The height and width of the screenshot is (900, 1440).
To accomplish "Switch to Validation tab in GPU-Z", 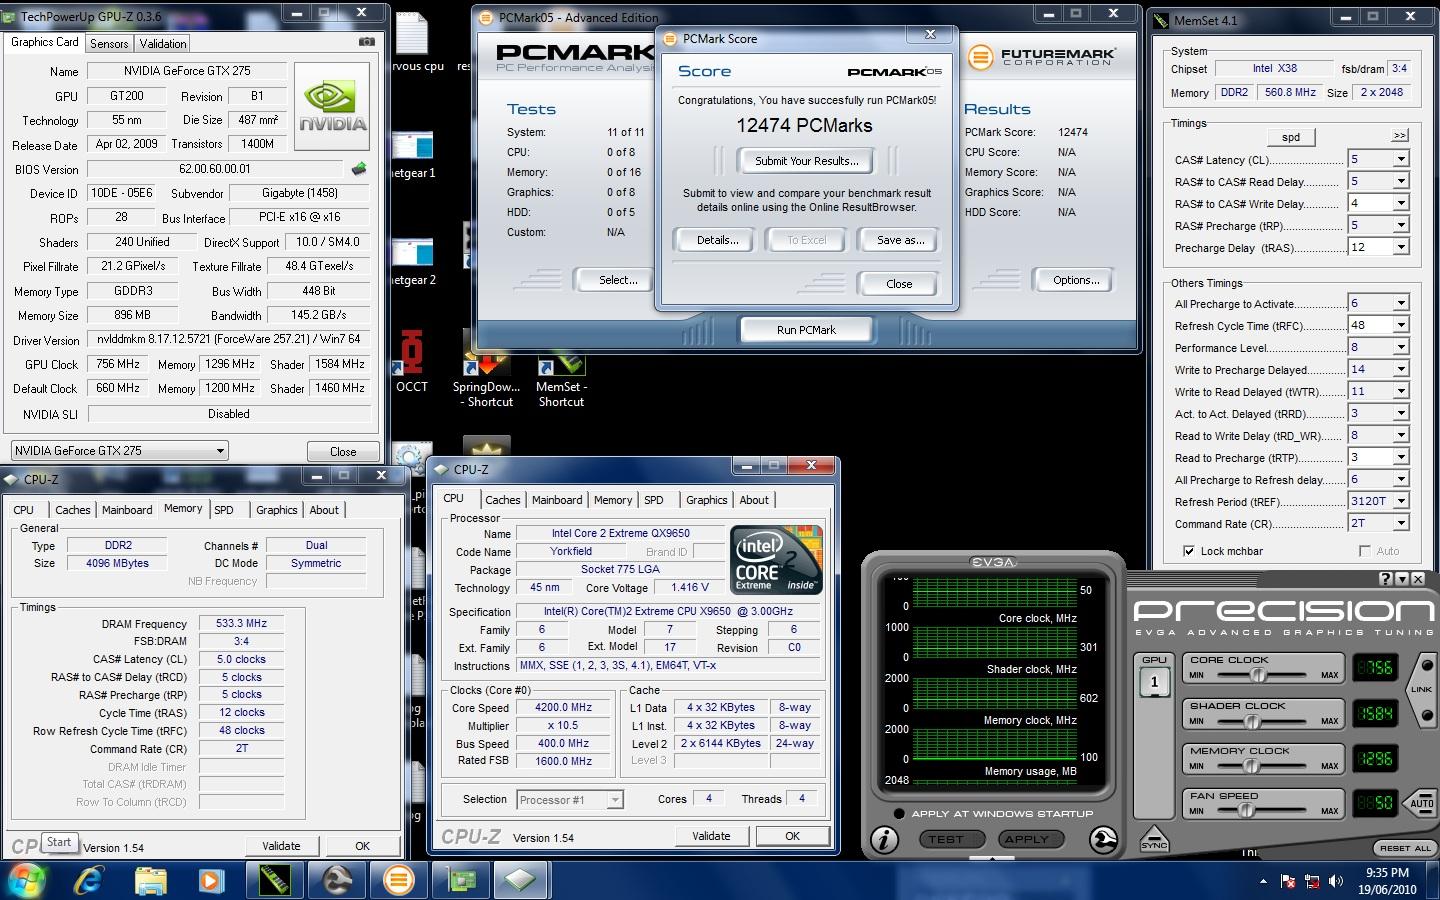I will (x=163, y=43).
